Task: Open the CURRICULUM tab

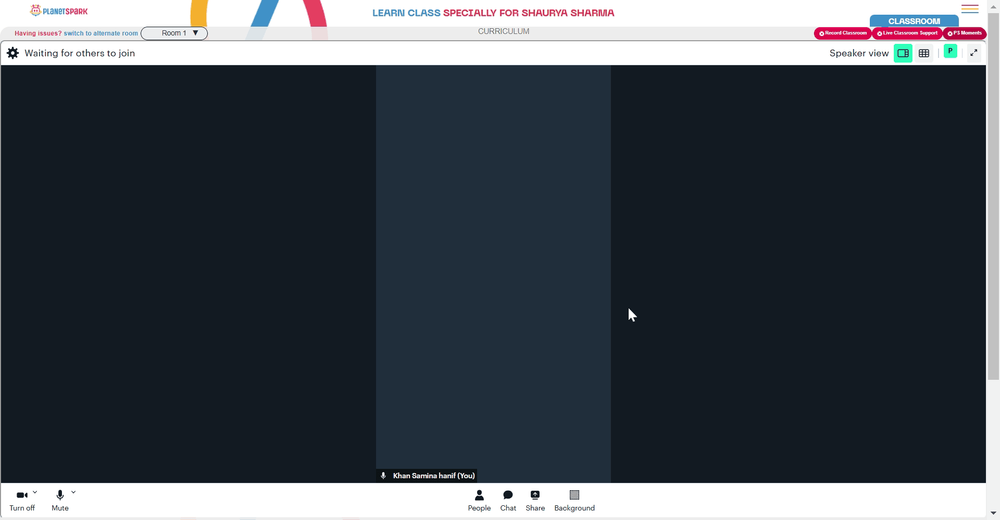Action: point(504,31)
